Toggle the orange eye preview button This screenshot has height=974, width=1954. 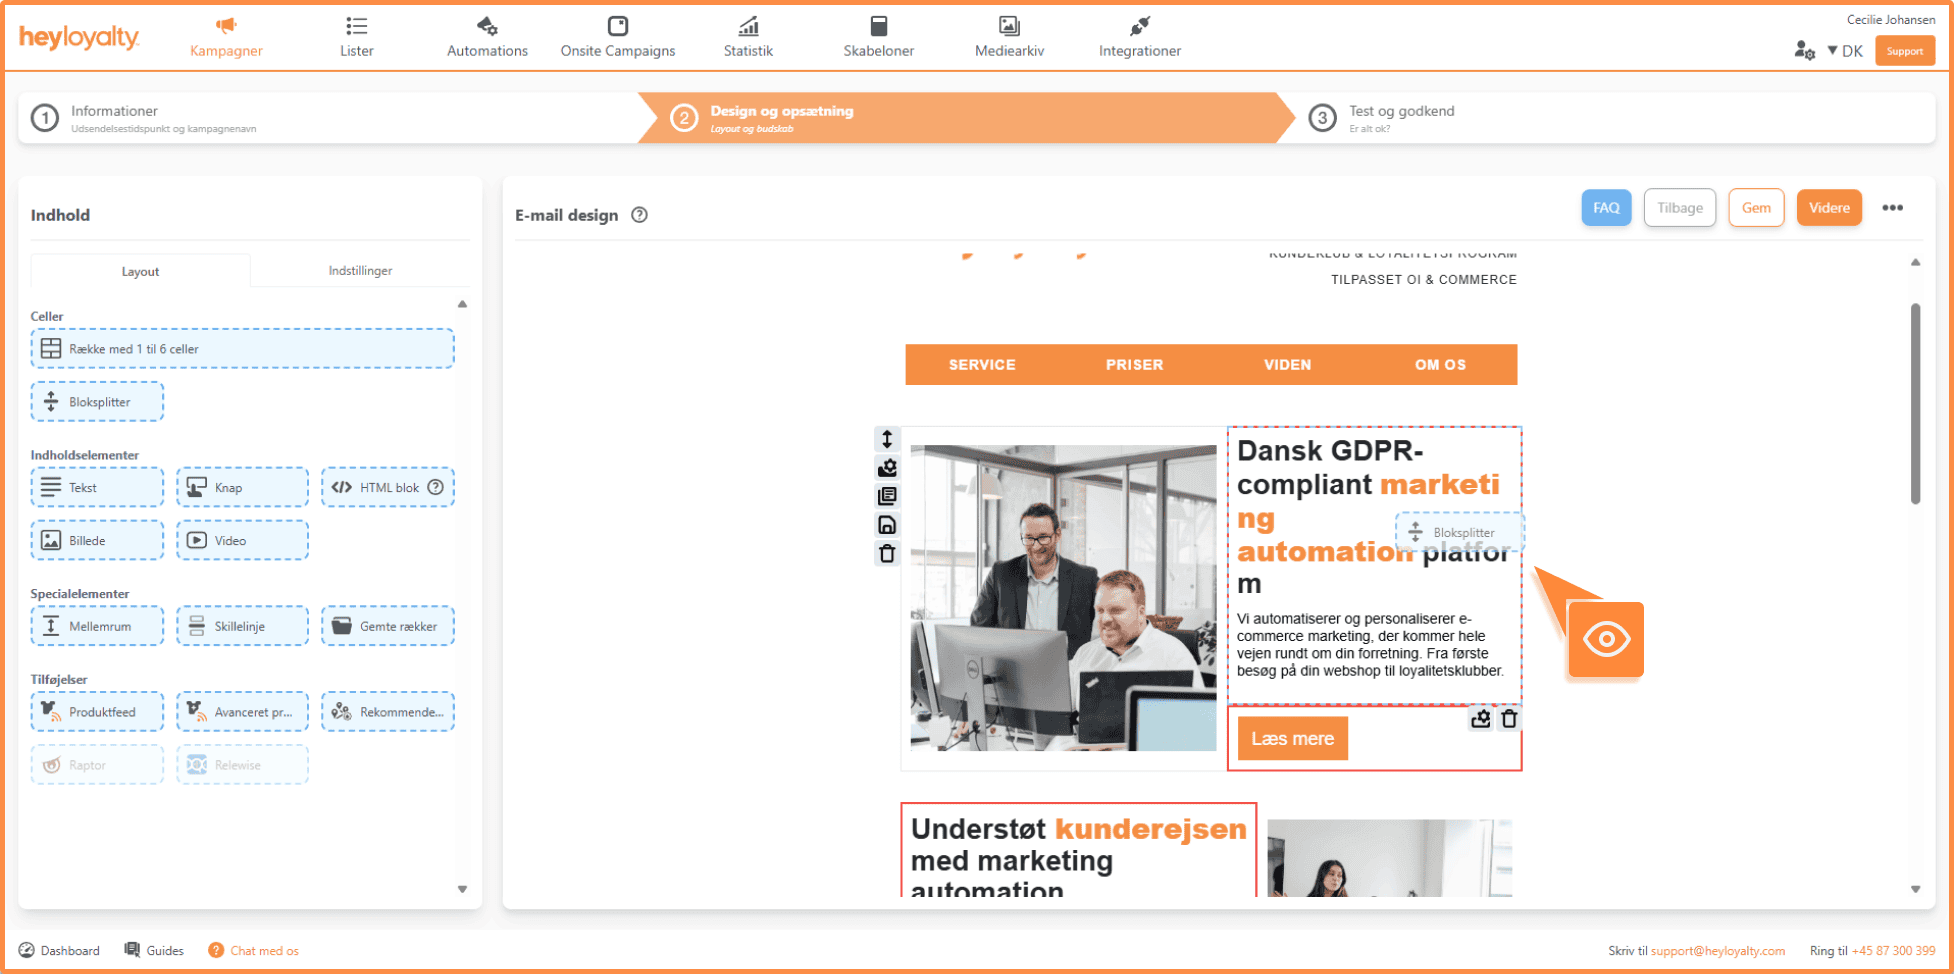[1605, 639]
